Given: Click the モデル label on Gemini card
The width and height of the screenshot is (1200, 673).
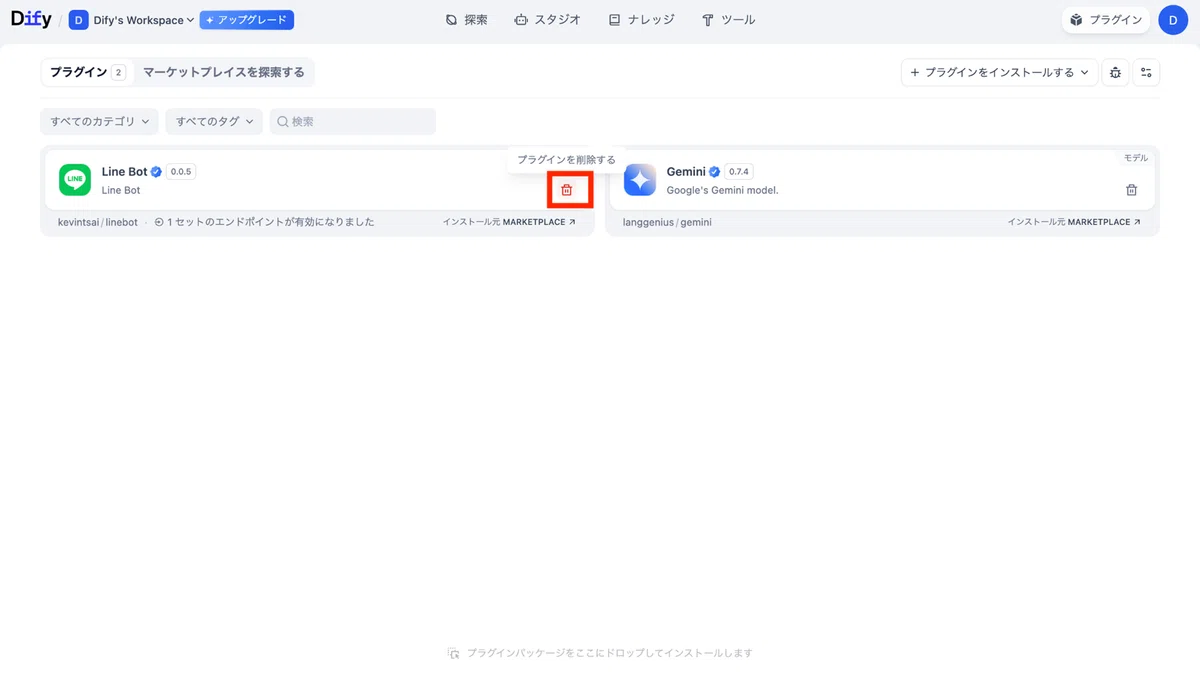Looking at the screenshot, I should click(x=1135, y=158).
